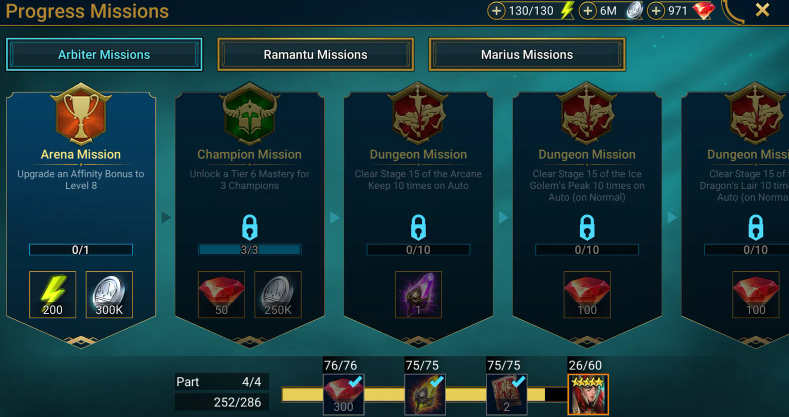Click the lock on Arcane Keep Dungeon Mission
Viewport: 789px width, 417px height.
coord(418,227)
